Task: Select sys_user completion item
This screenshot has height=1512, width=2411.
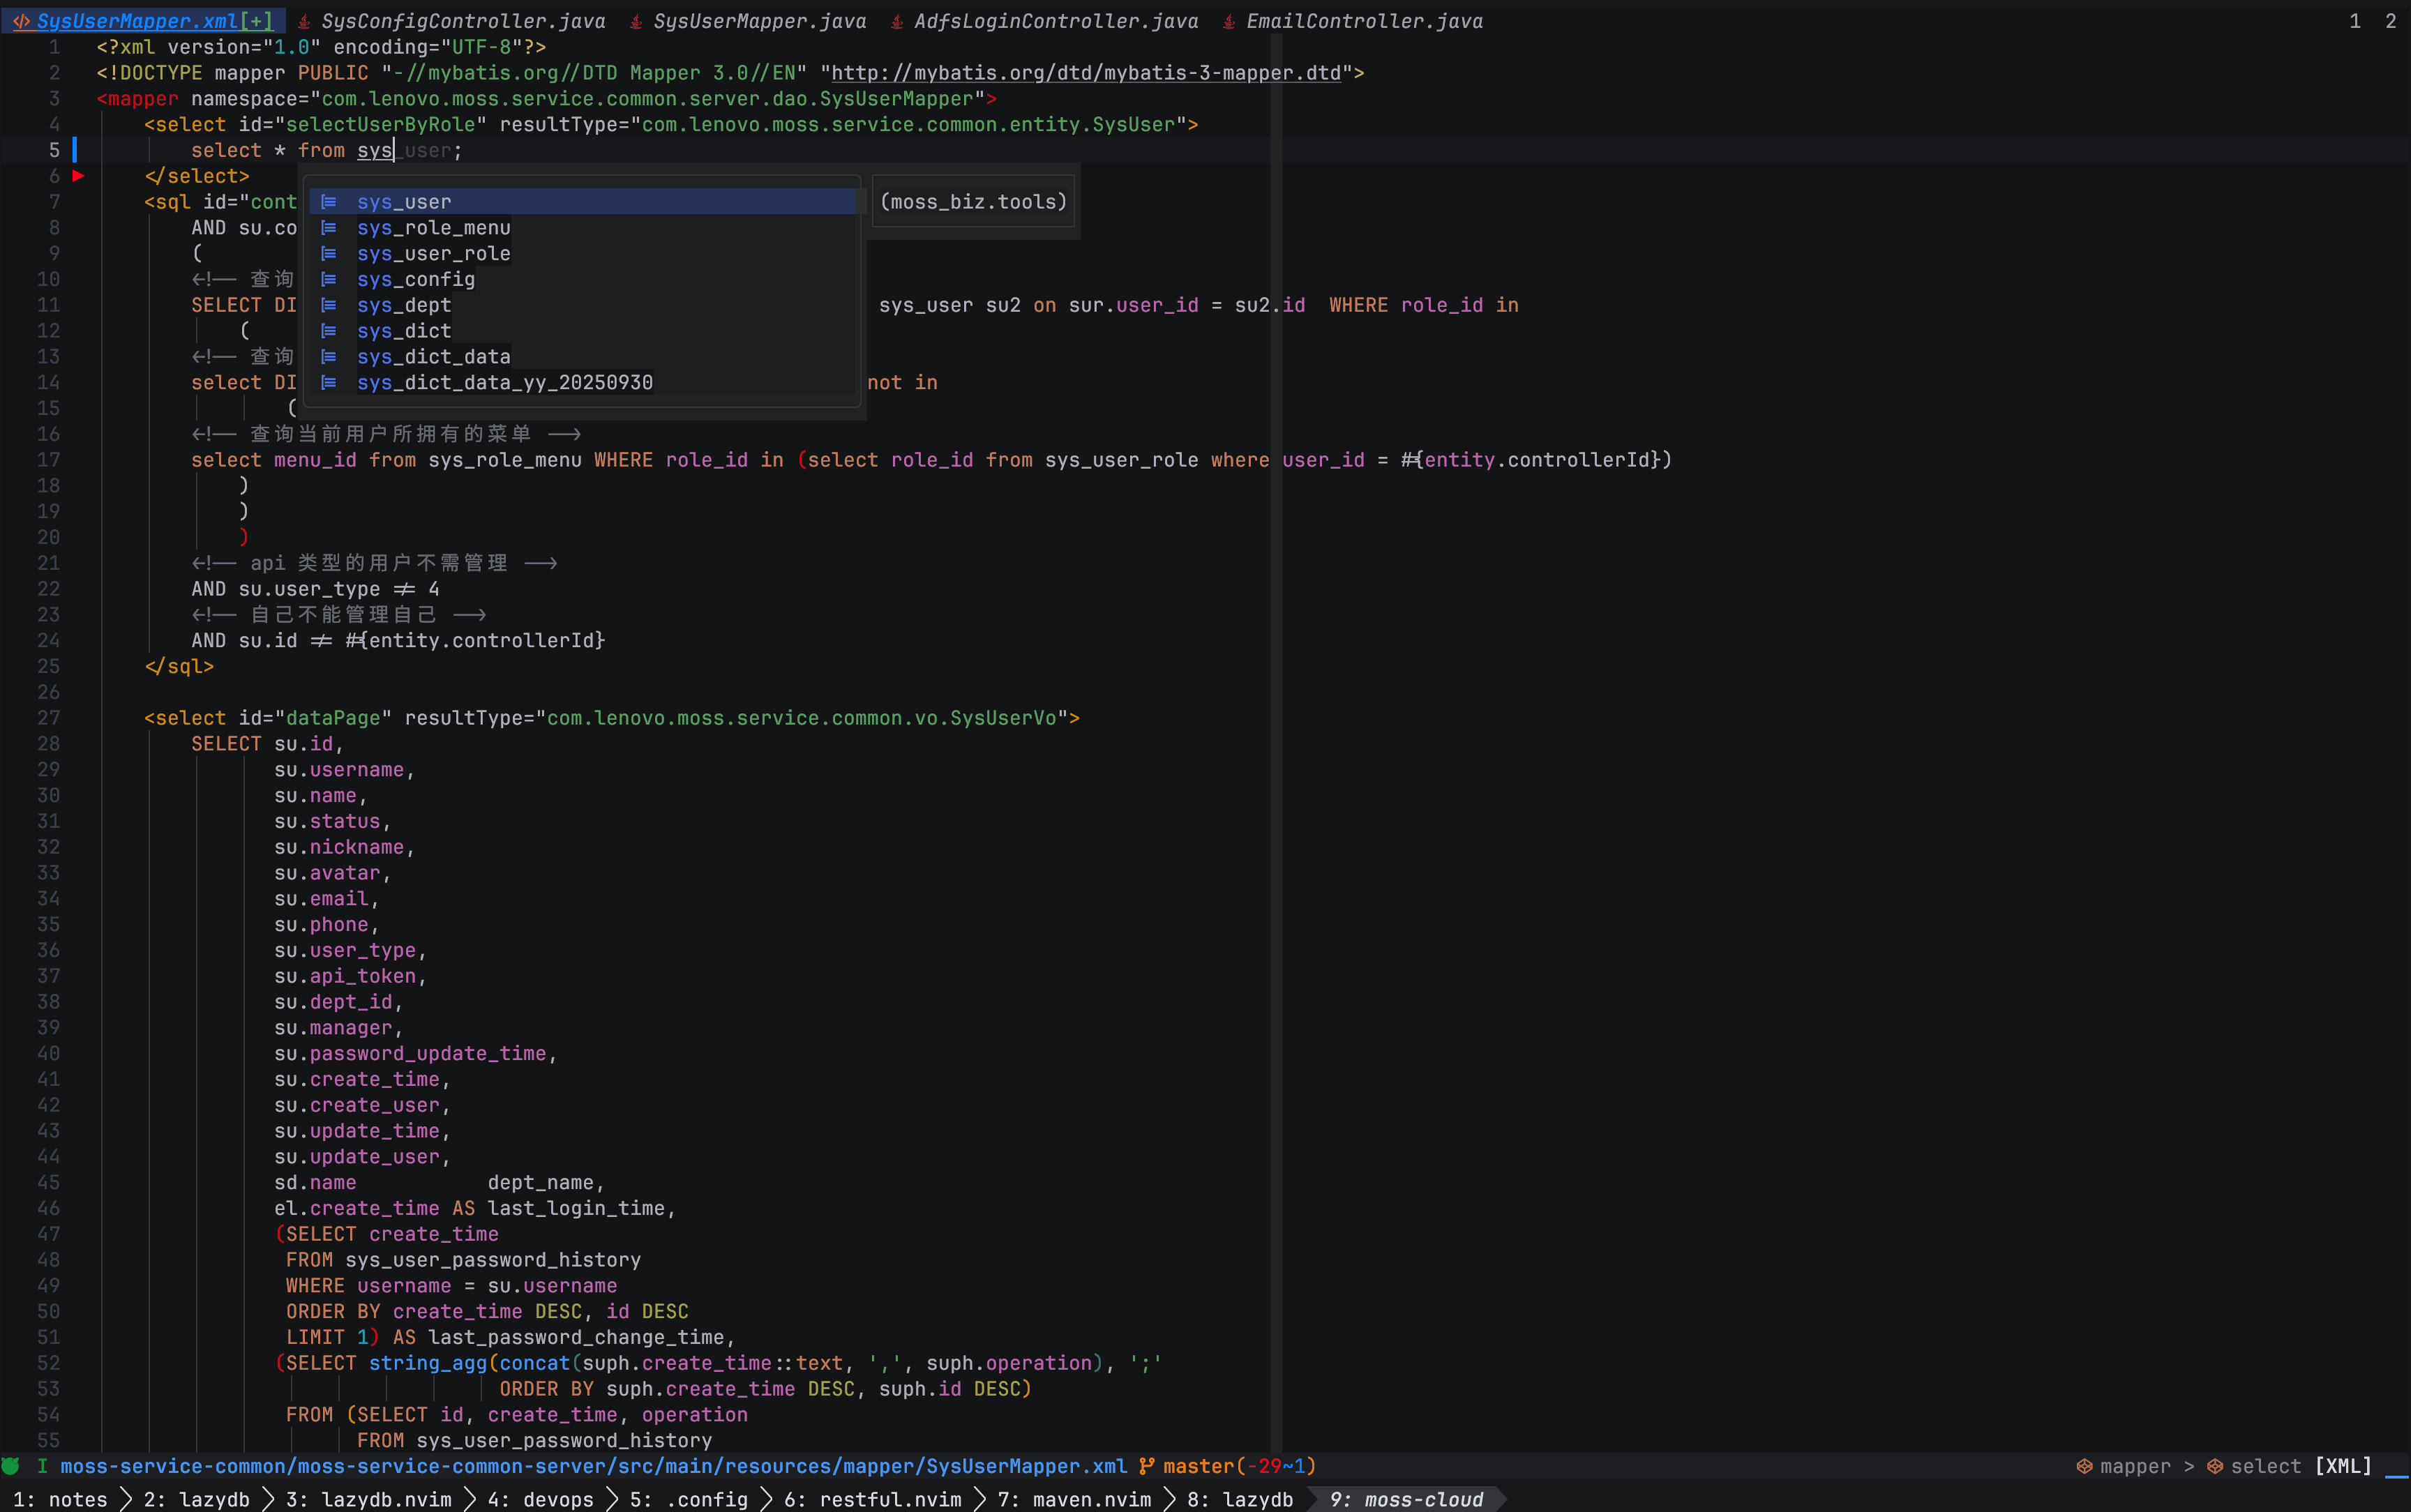Action: 582,201
